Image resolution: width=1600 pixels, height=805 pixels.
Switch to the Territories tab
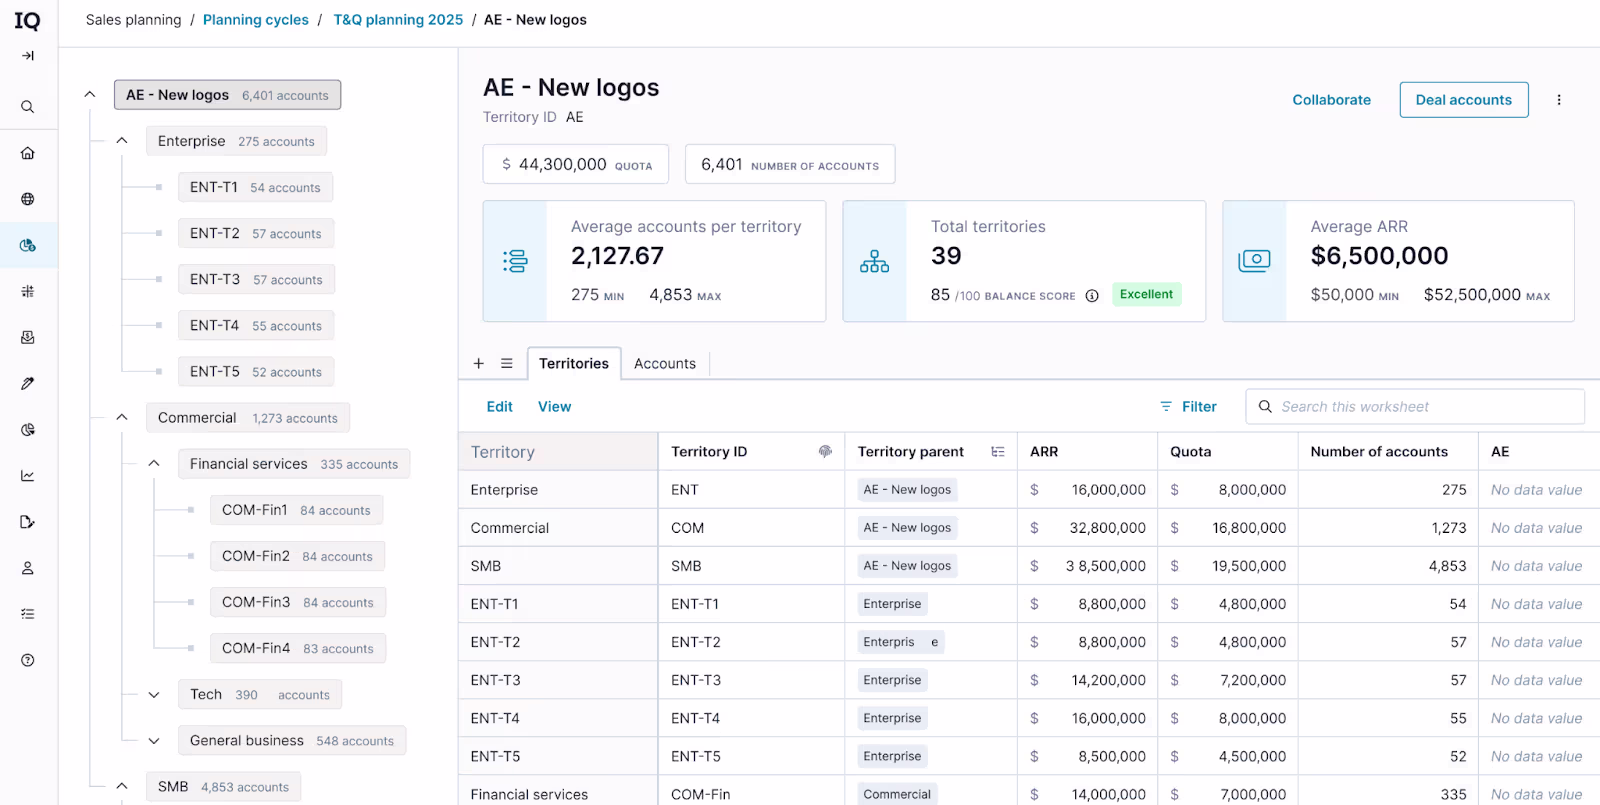[574, 364]
